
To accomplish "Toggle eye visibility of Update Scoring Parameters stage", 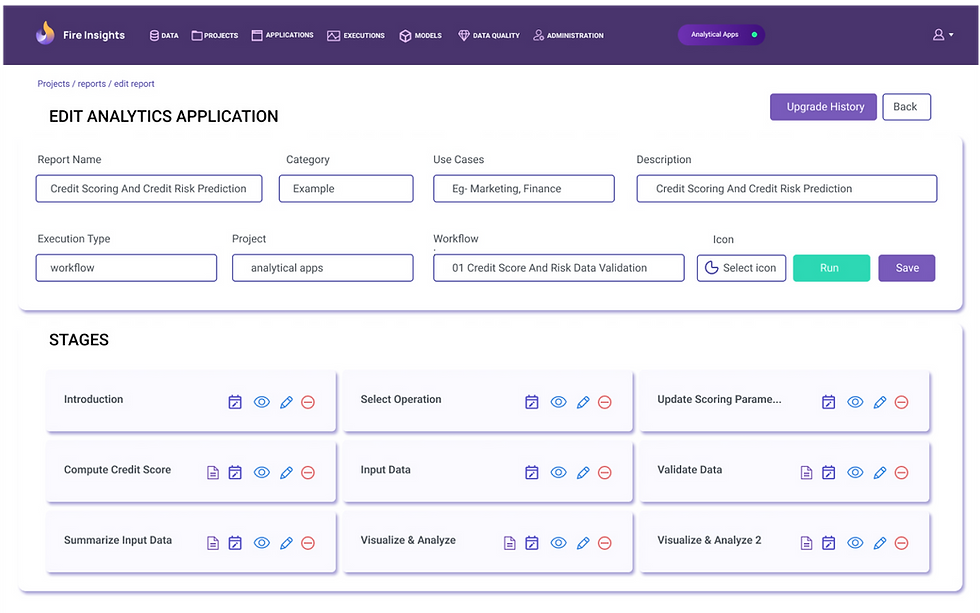I will [x=855, y=402].
